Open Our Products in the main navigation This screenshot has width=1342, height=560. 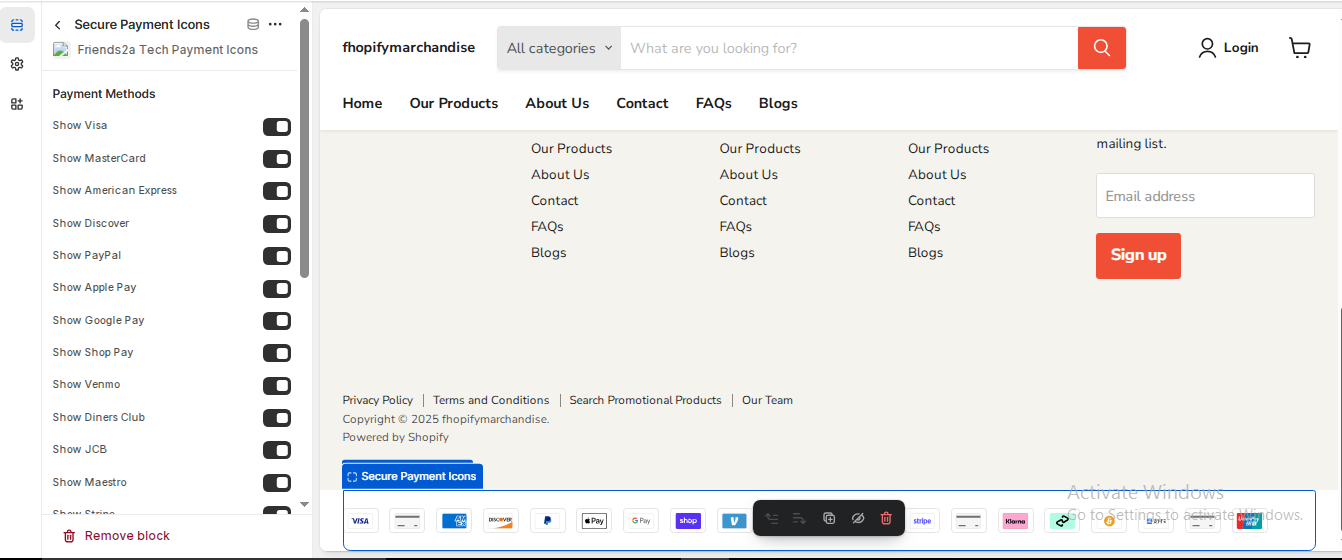pos(453,103)
